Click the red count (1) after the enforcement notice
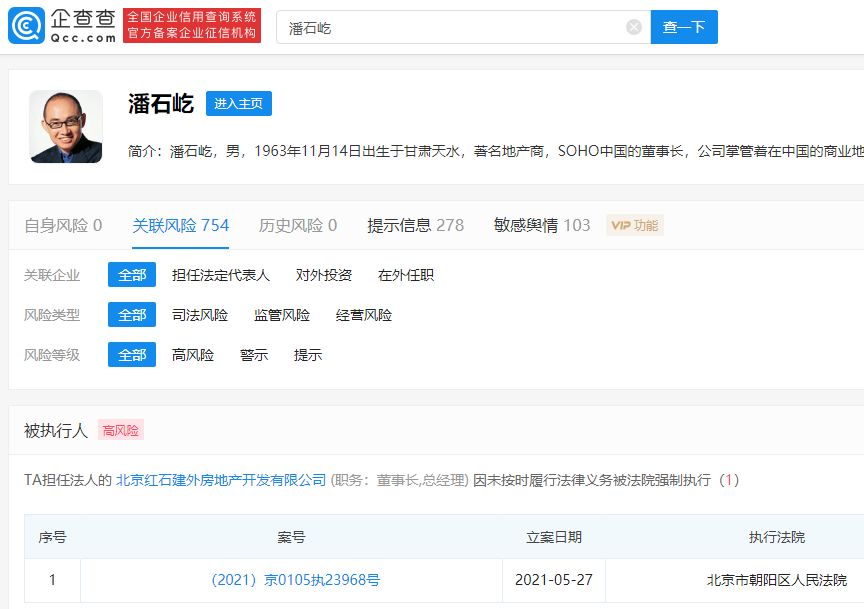 (x=728, y=480)
